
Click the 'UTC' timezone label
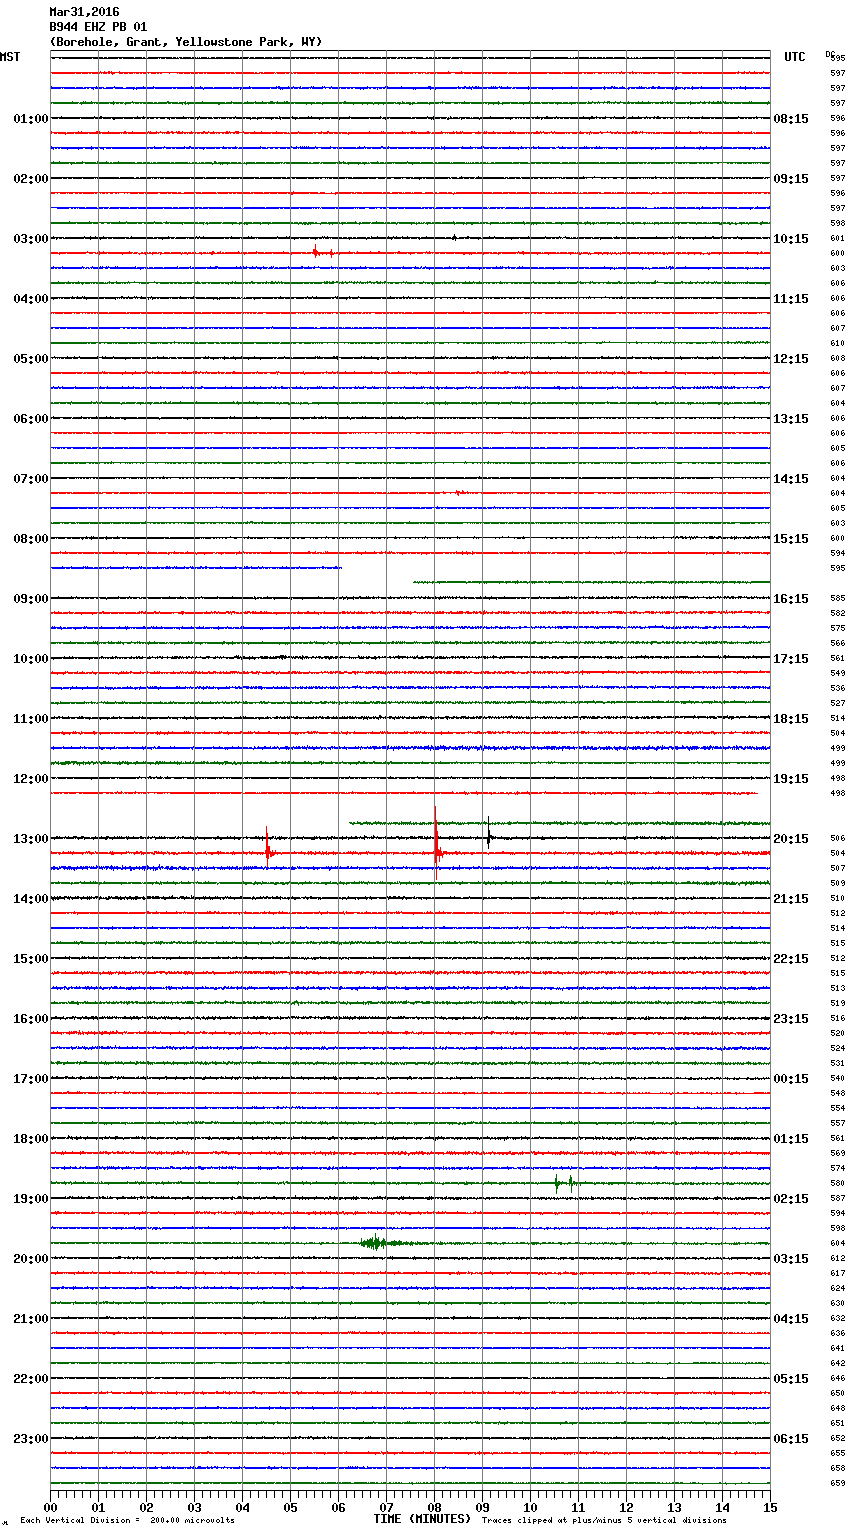[795, 57]
